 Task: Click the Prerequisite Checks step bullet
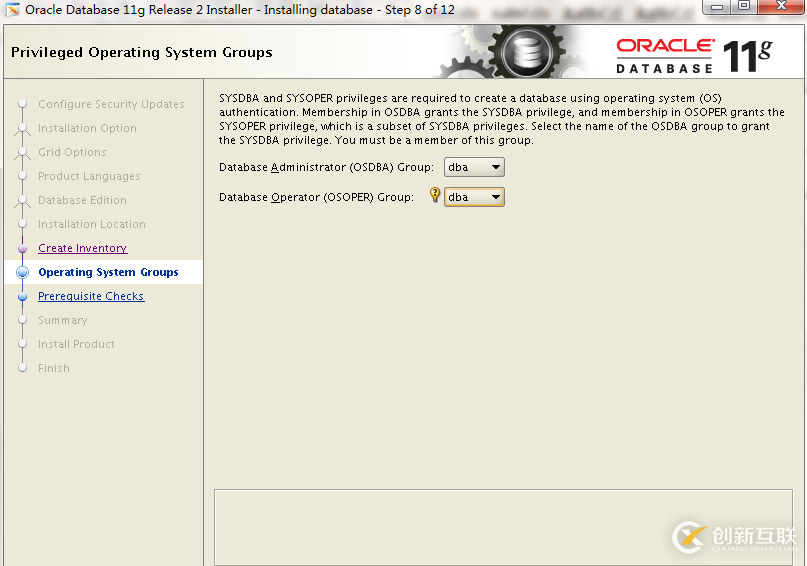click(22, 297)
